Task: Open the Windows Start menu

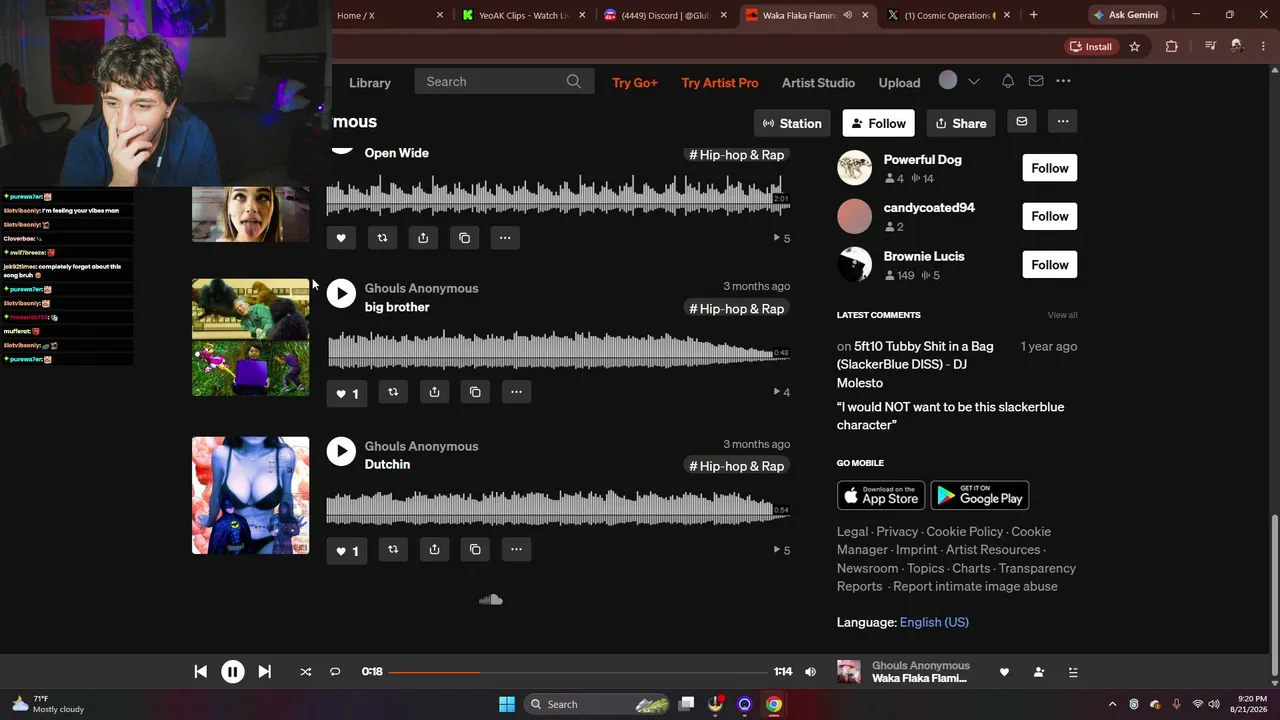Action: [x=507, y=704]
